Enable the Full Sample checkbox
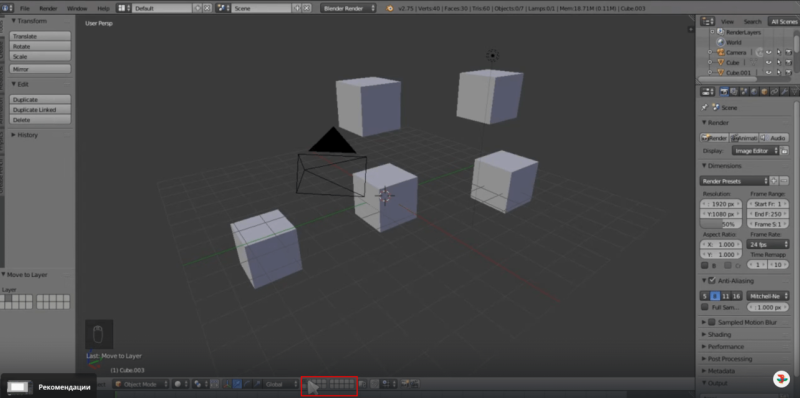Viewport: 800px width, 398px height. pos(705,307)
